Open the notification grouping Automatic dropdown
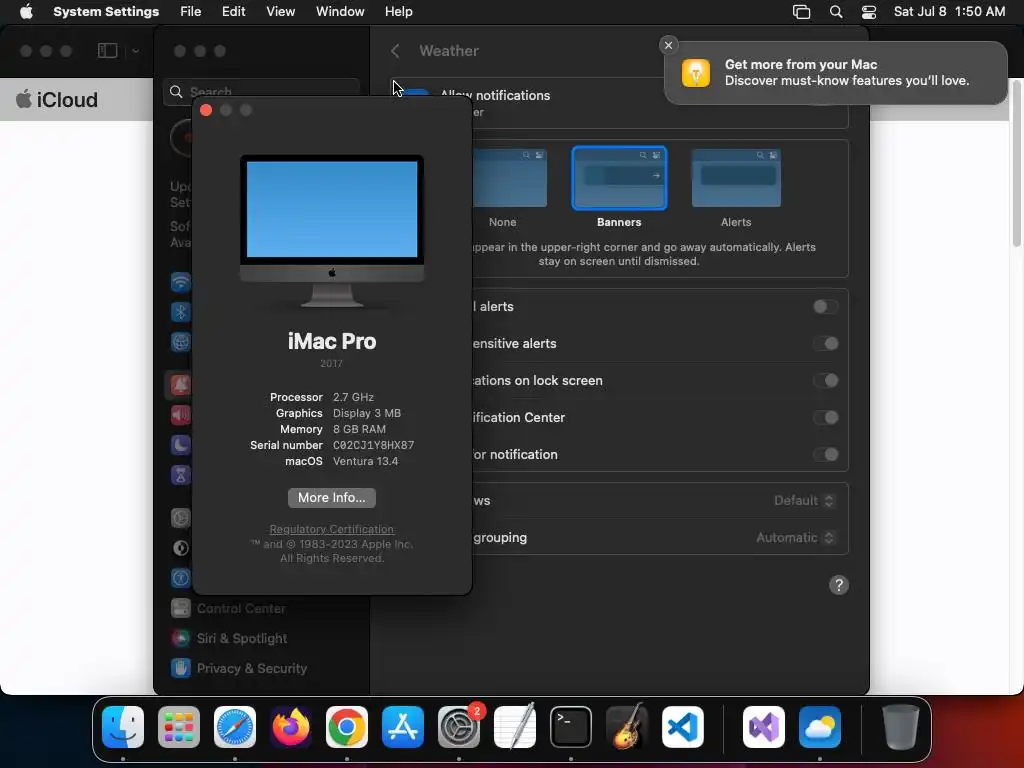Image resolution: width=1024 pixels, height=768 pixels. (x=795, y=537)
